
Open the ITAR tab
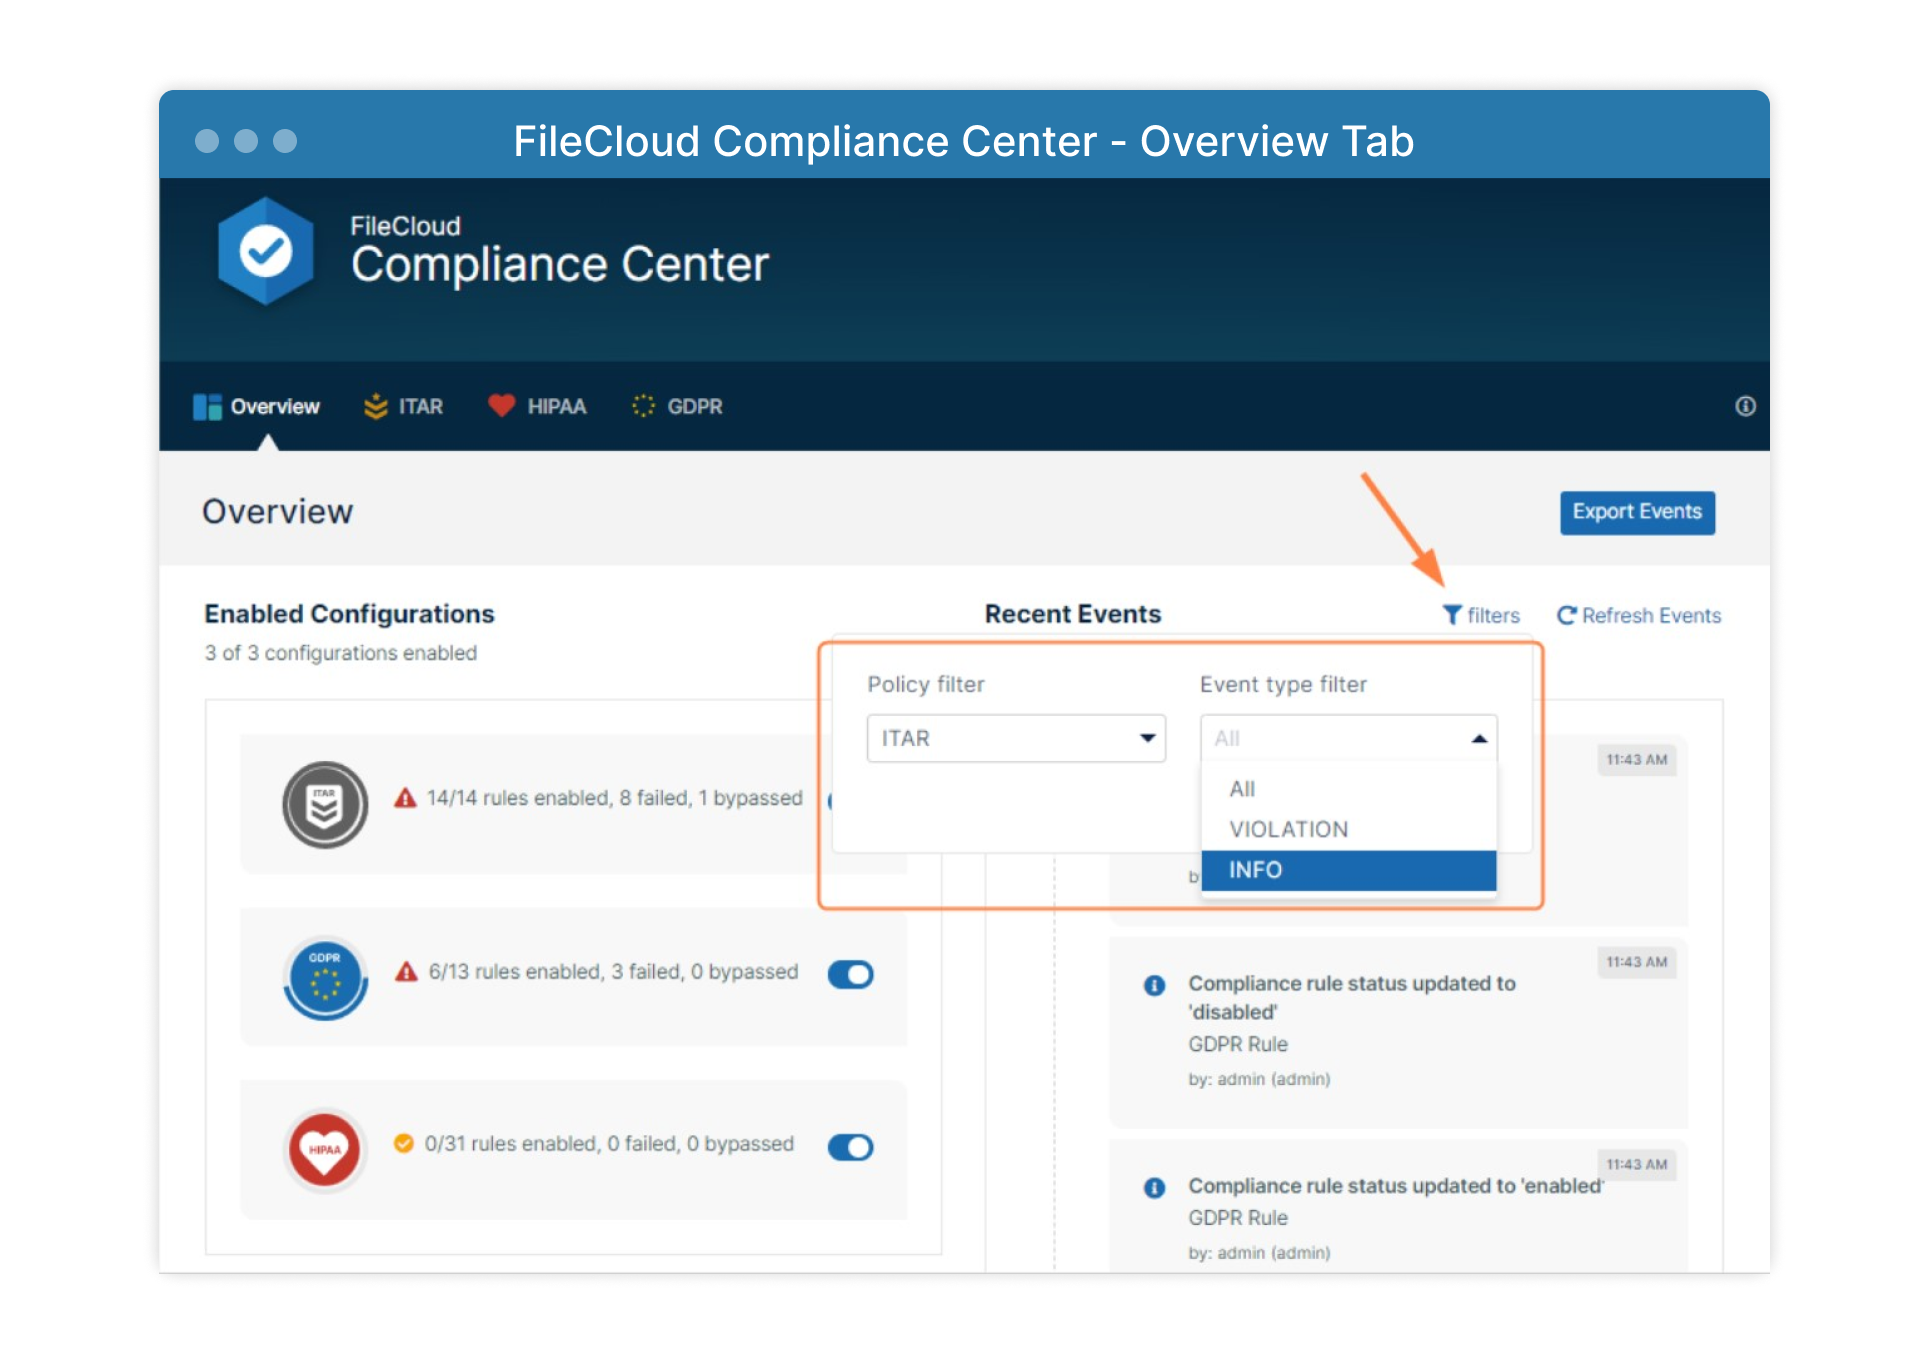[x=404, y=407]
